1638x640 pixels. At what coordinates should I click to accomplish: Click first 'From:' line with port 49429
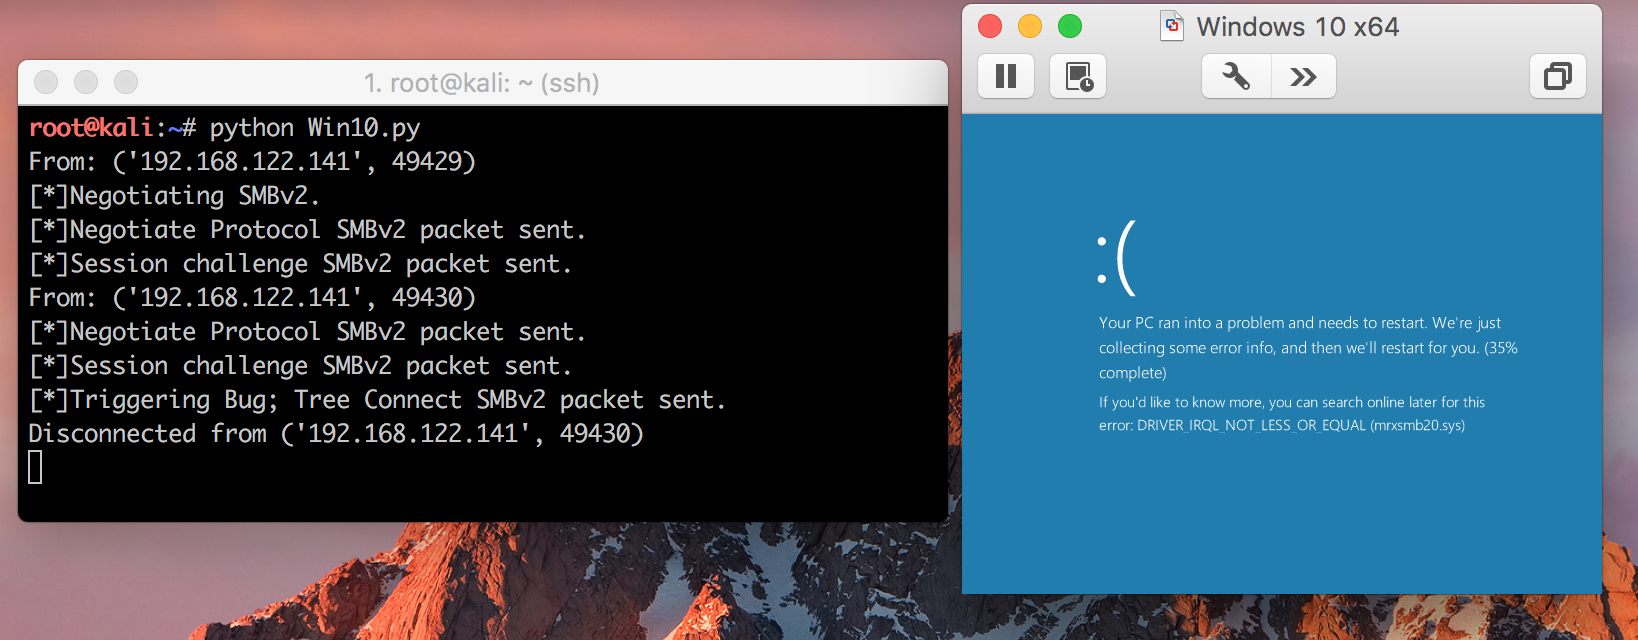pos(252,161)
